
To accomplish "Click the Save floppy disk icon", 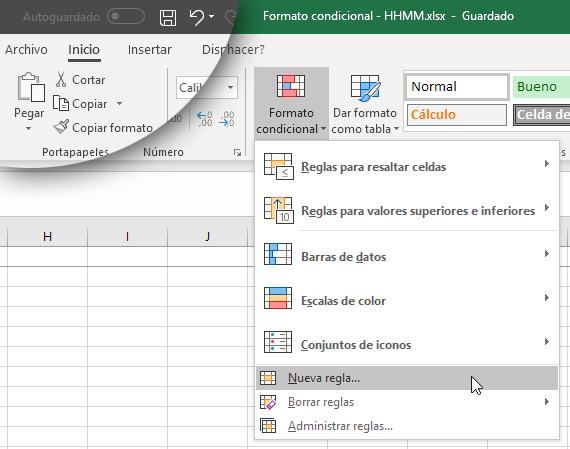I will (x=168, y=17).
